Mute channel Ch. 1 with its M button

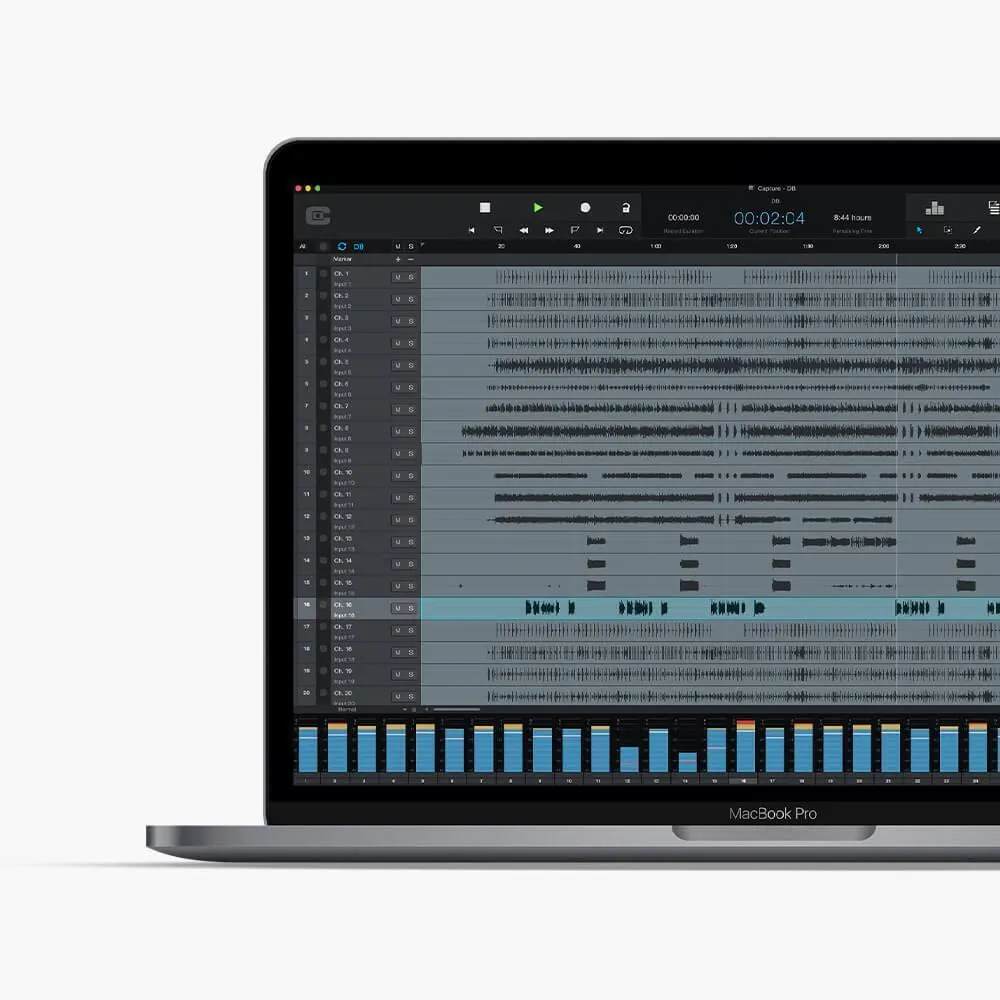point(397,277)
